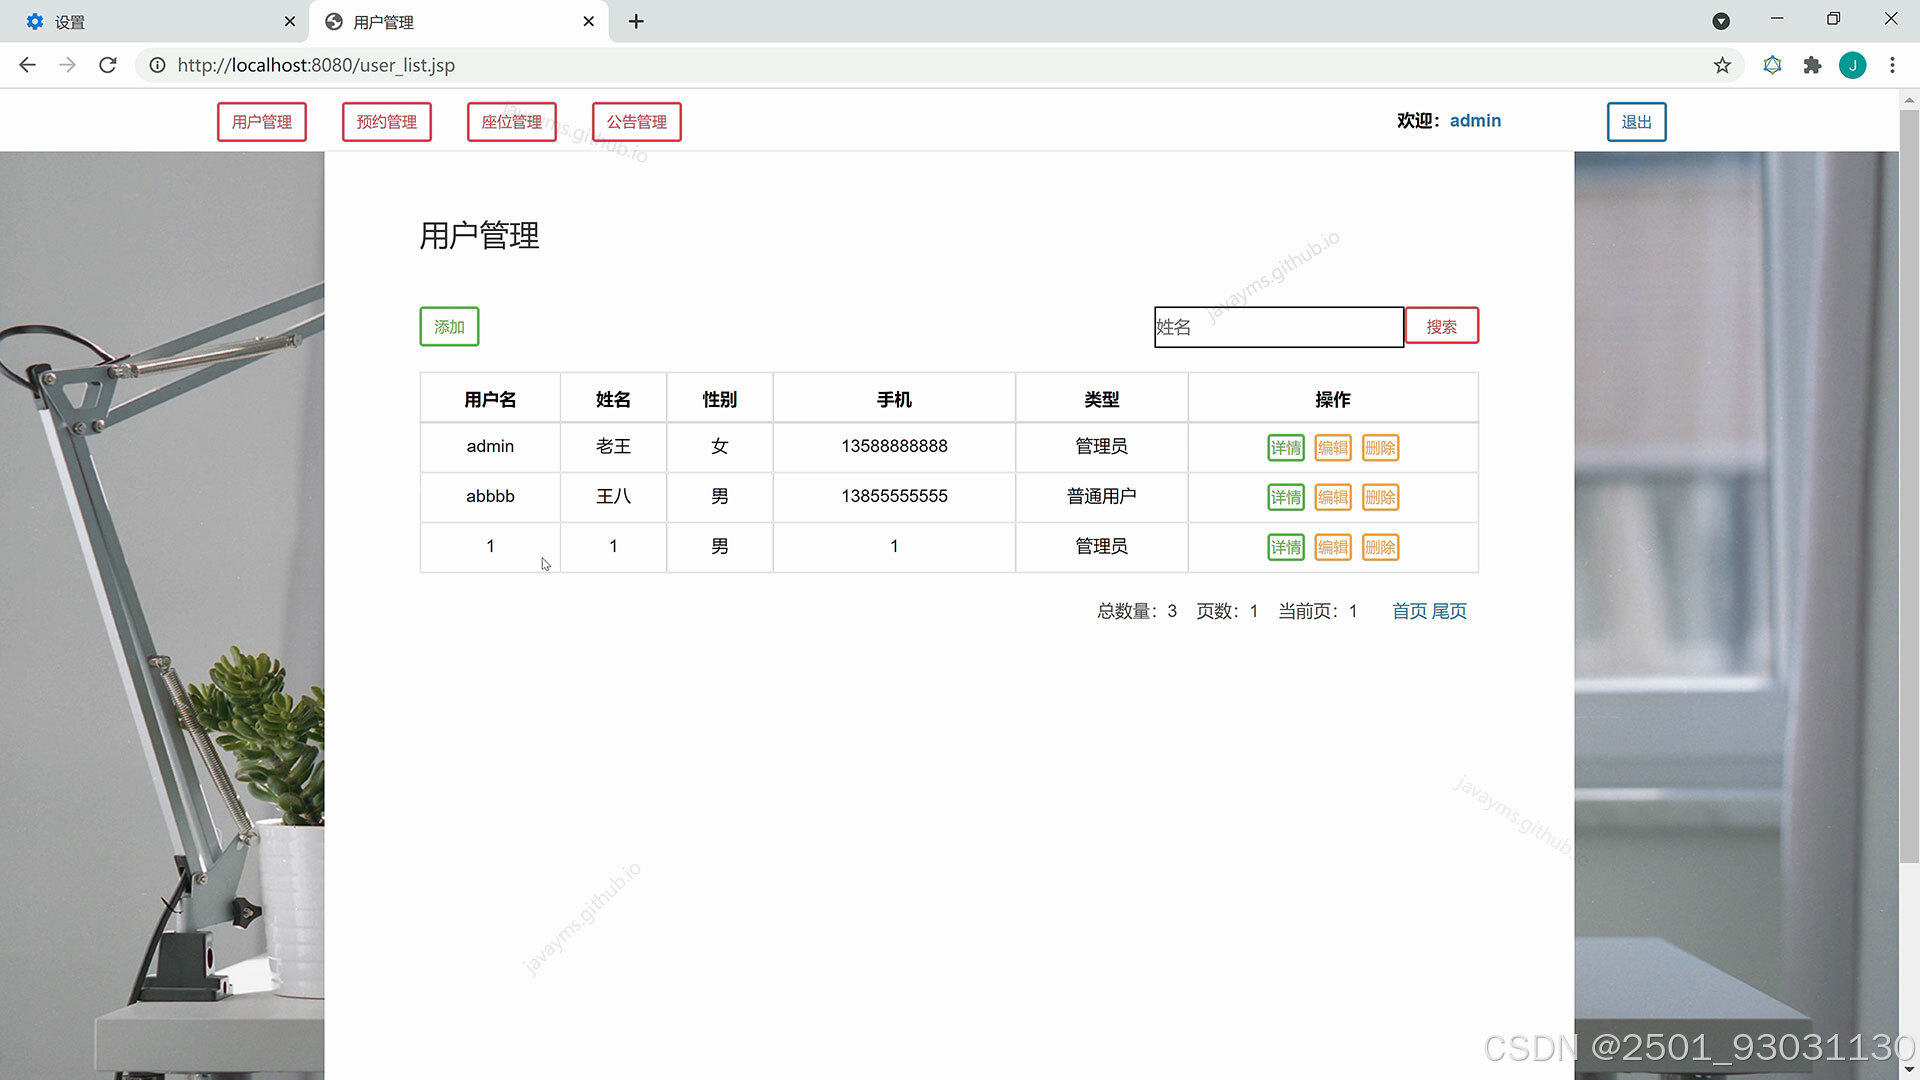1920x1080 pixels.
Task: Click the address bar URL
Action: coord(316,65)
